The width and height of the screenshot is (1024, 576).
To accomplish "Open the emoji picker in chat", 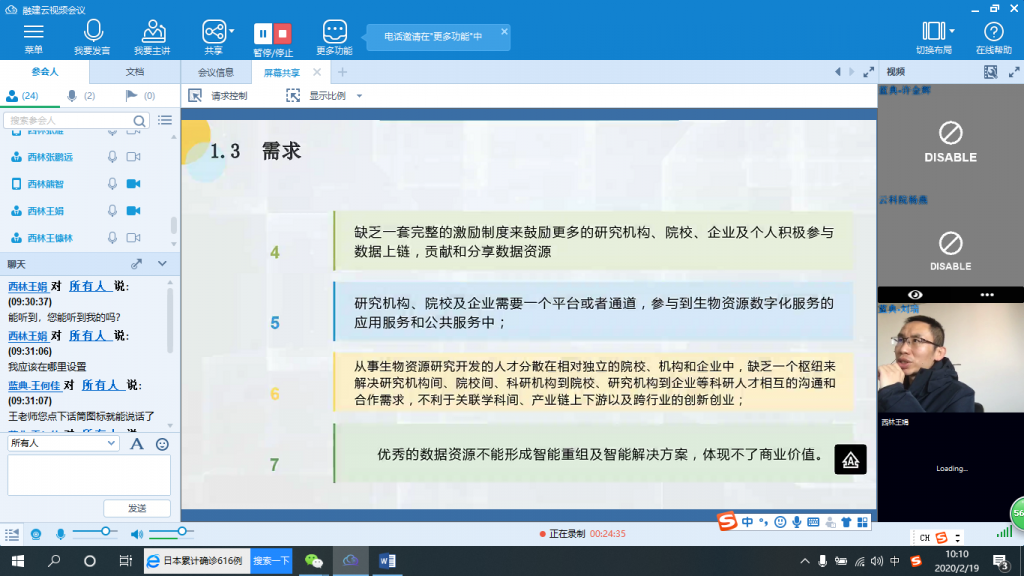I will point(162,443).
